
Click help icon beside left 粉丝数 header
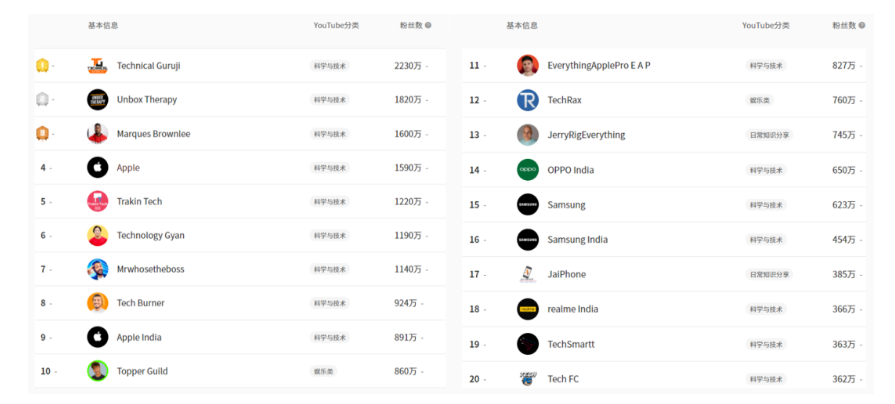[x=428, y=26]
